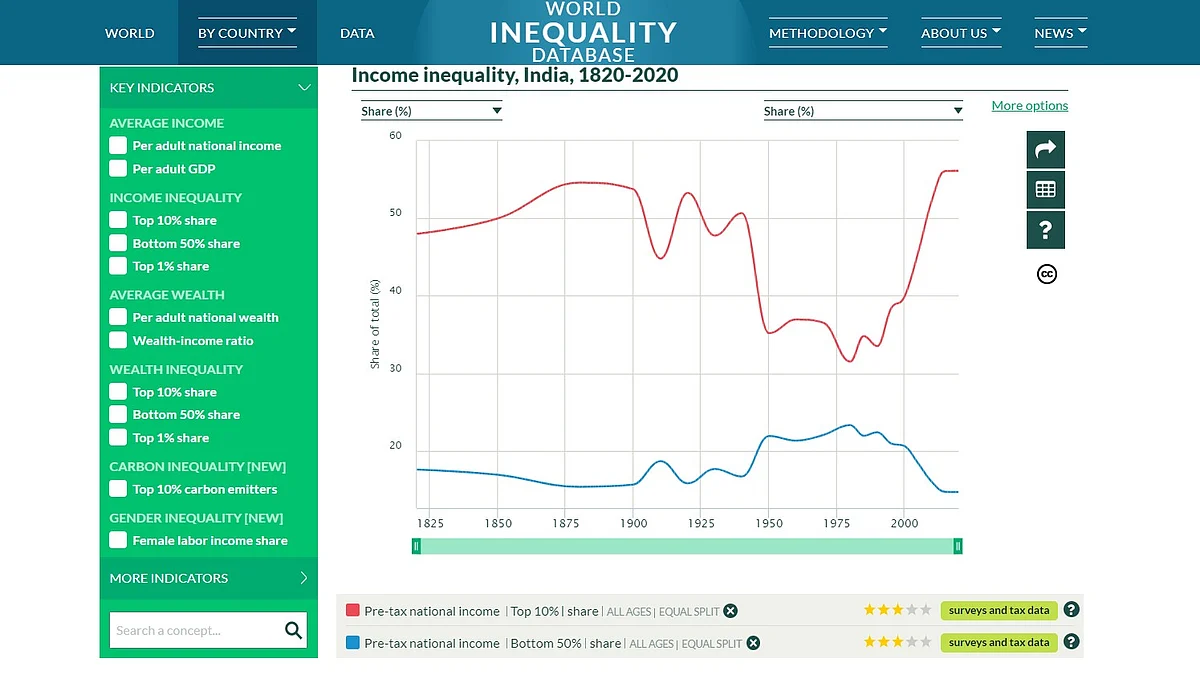Expand the More Indicators section
This screenshot has height=675, width=1200.
pos(304,578)
